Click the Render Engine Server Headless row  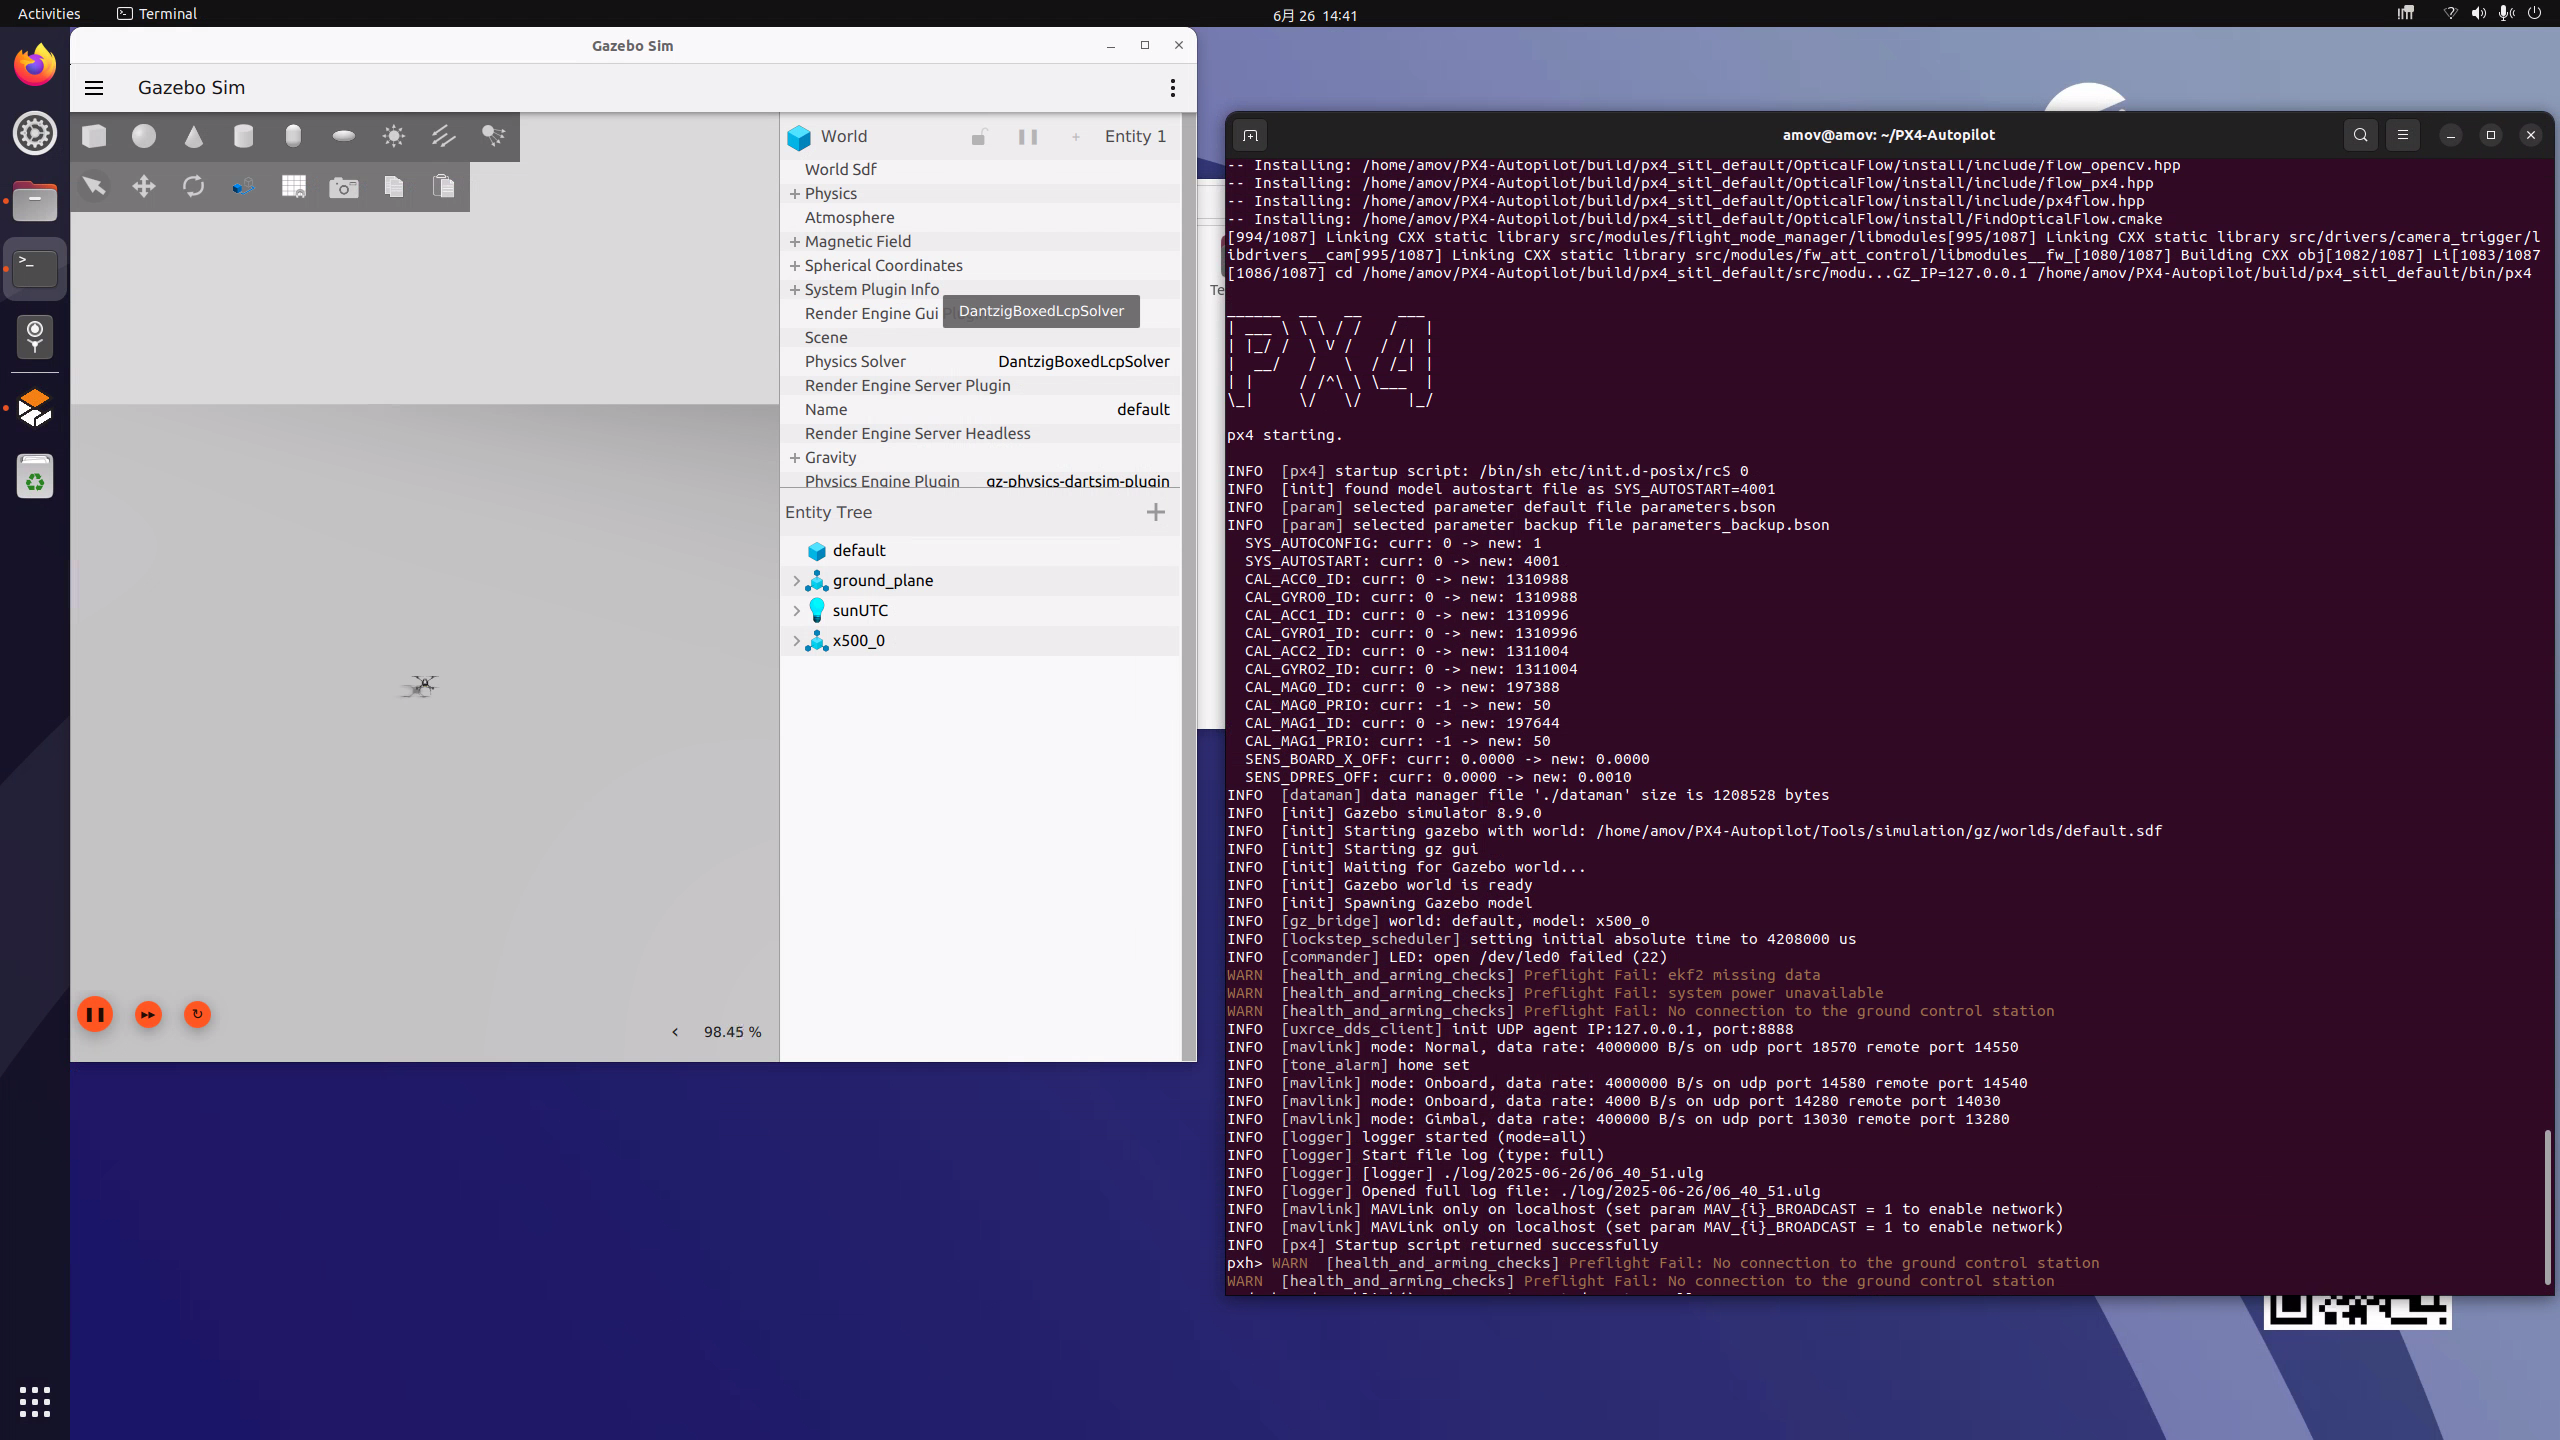981,434
